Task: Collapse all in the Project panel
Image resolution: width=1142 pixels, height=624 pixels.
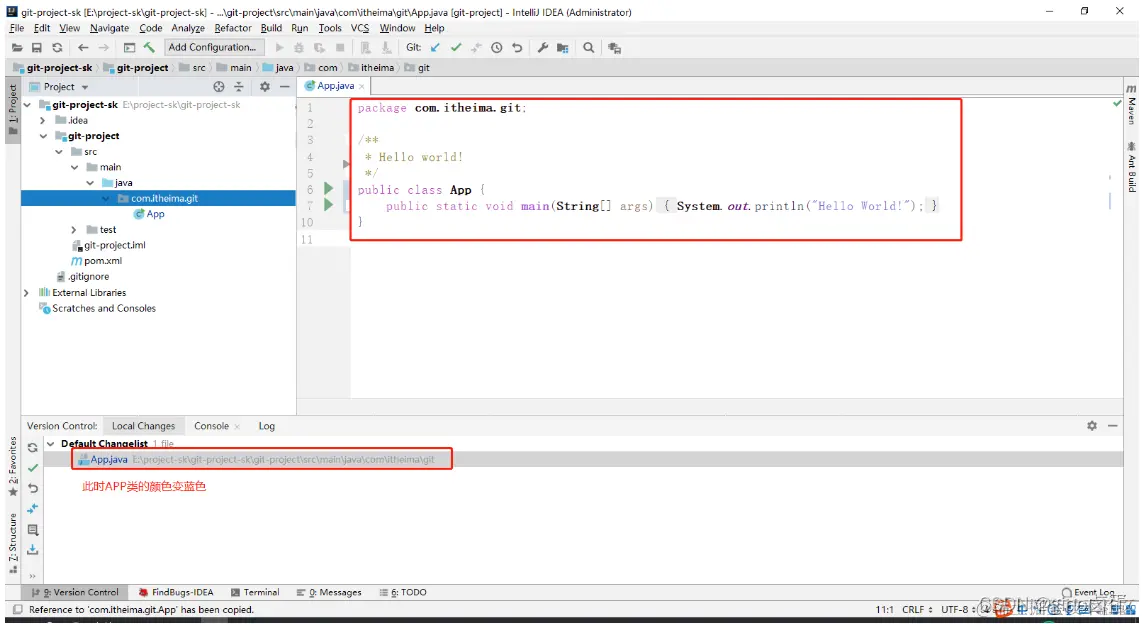Action: 239,87
